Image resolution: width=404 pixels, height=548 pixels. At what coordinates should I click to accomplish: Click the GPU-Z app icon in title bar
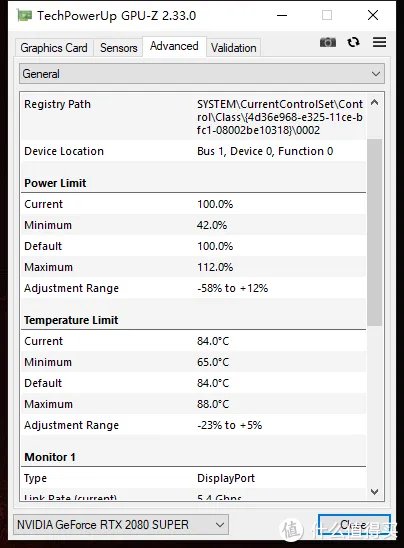(x=24, y=15)
